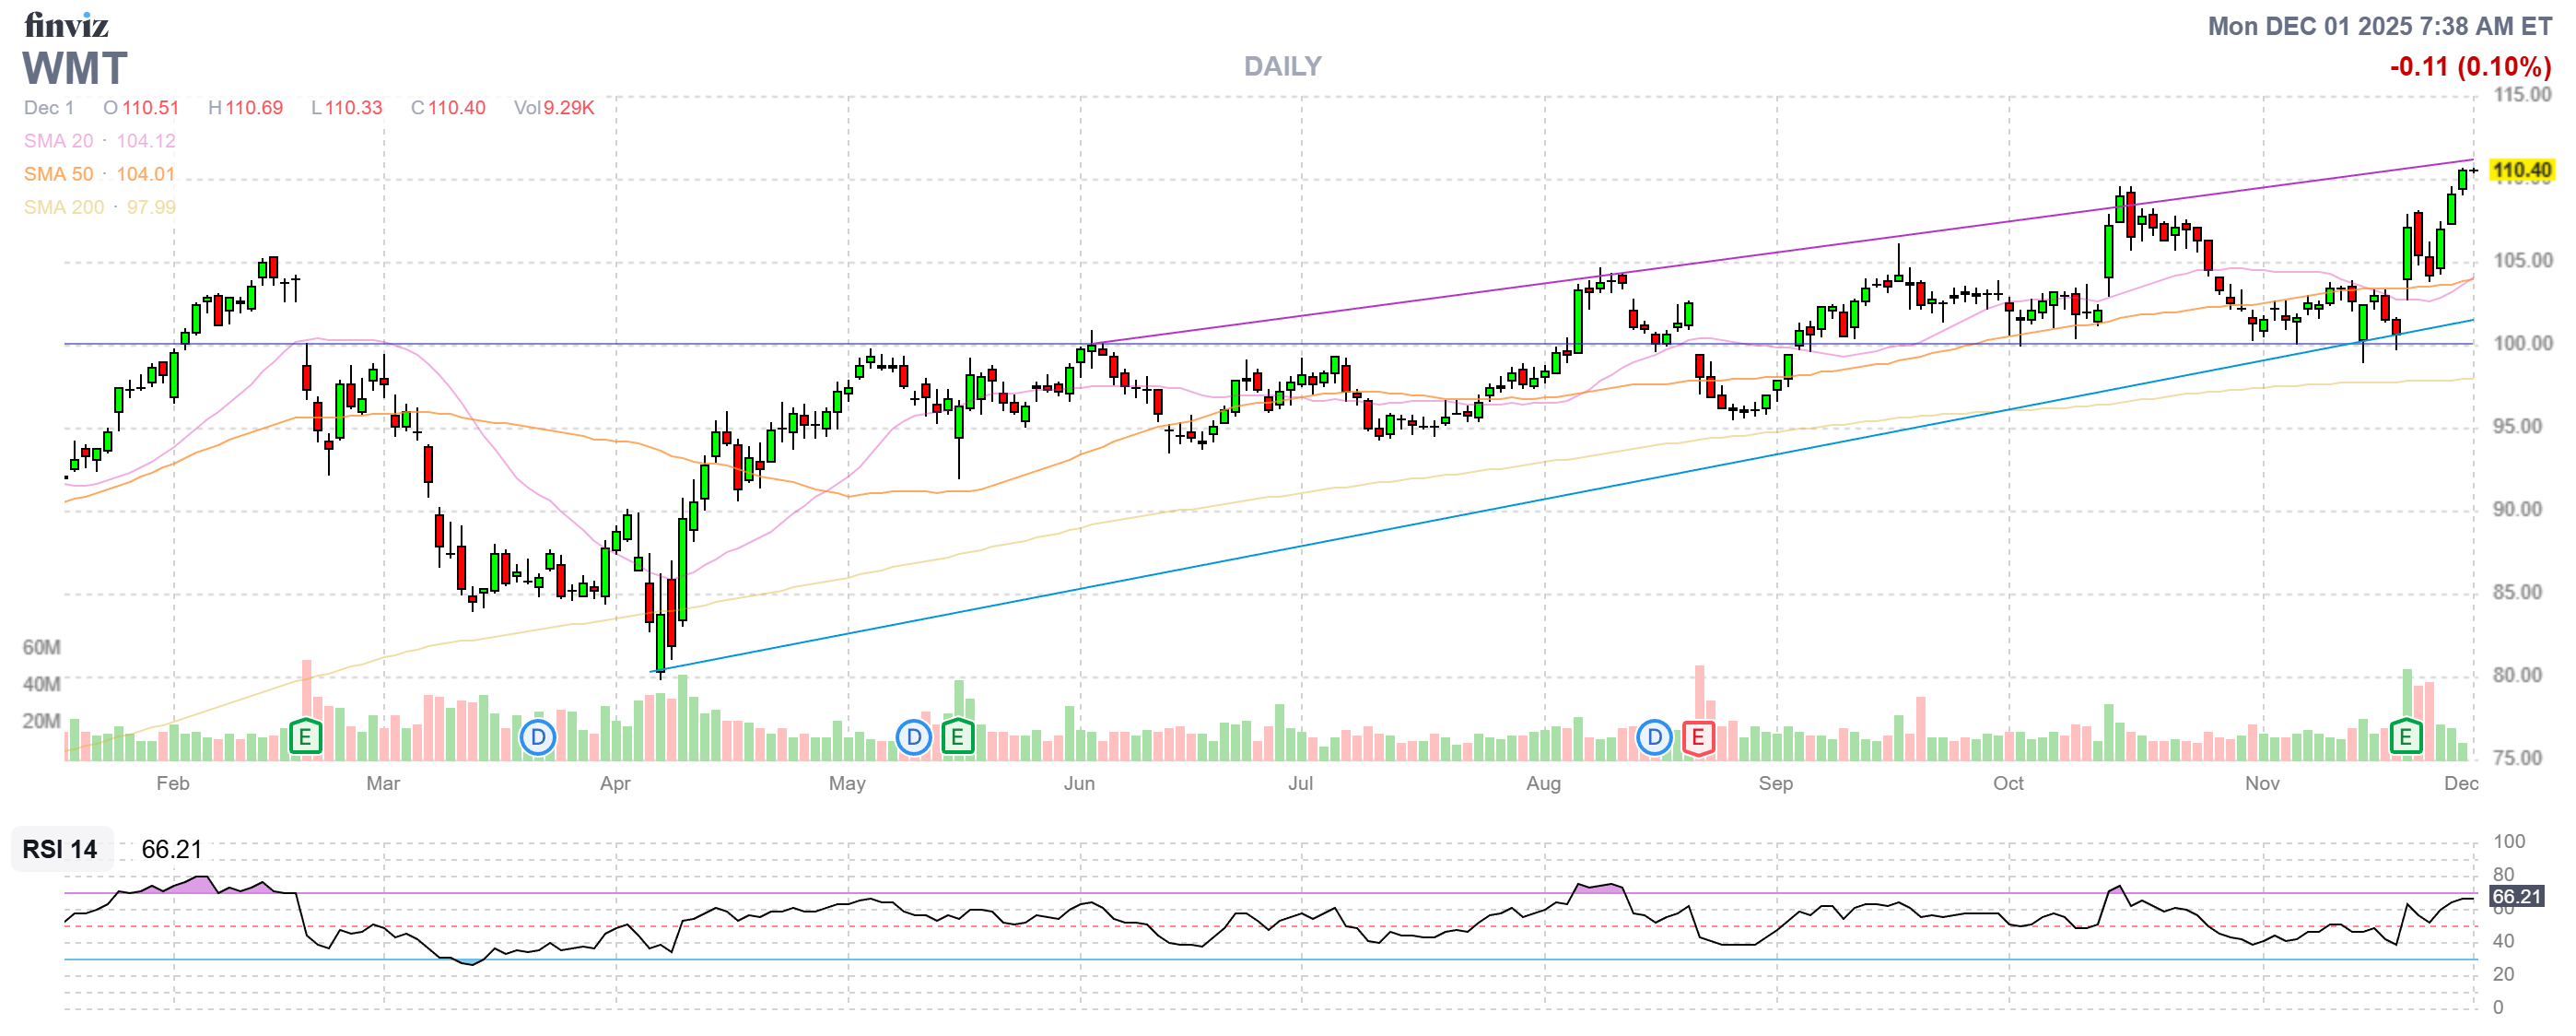Screen dimensions: 2576x1036
Task: Click the Jun month label on the axis
Action: pos(1079,783)
